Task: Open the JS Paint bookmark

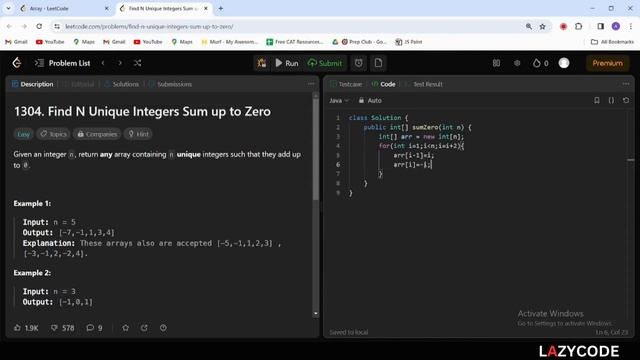Action: [409, 42]
